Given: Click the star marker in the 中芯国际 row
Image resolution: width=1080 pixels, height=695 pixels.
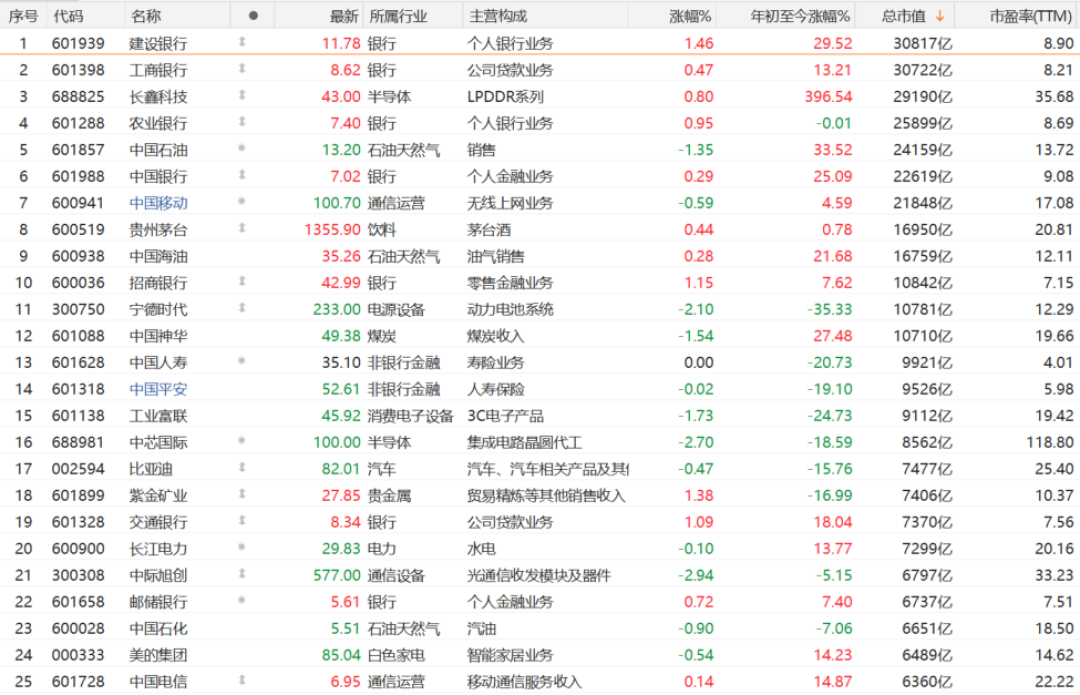Looking at the screenshot, I should (x=242, y=442).
